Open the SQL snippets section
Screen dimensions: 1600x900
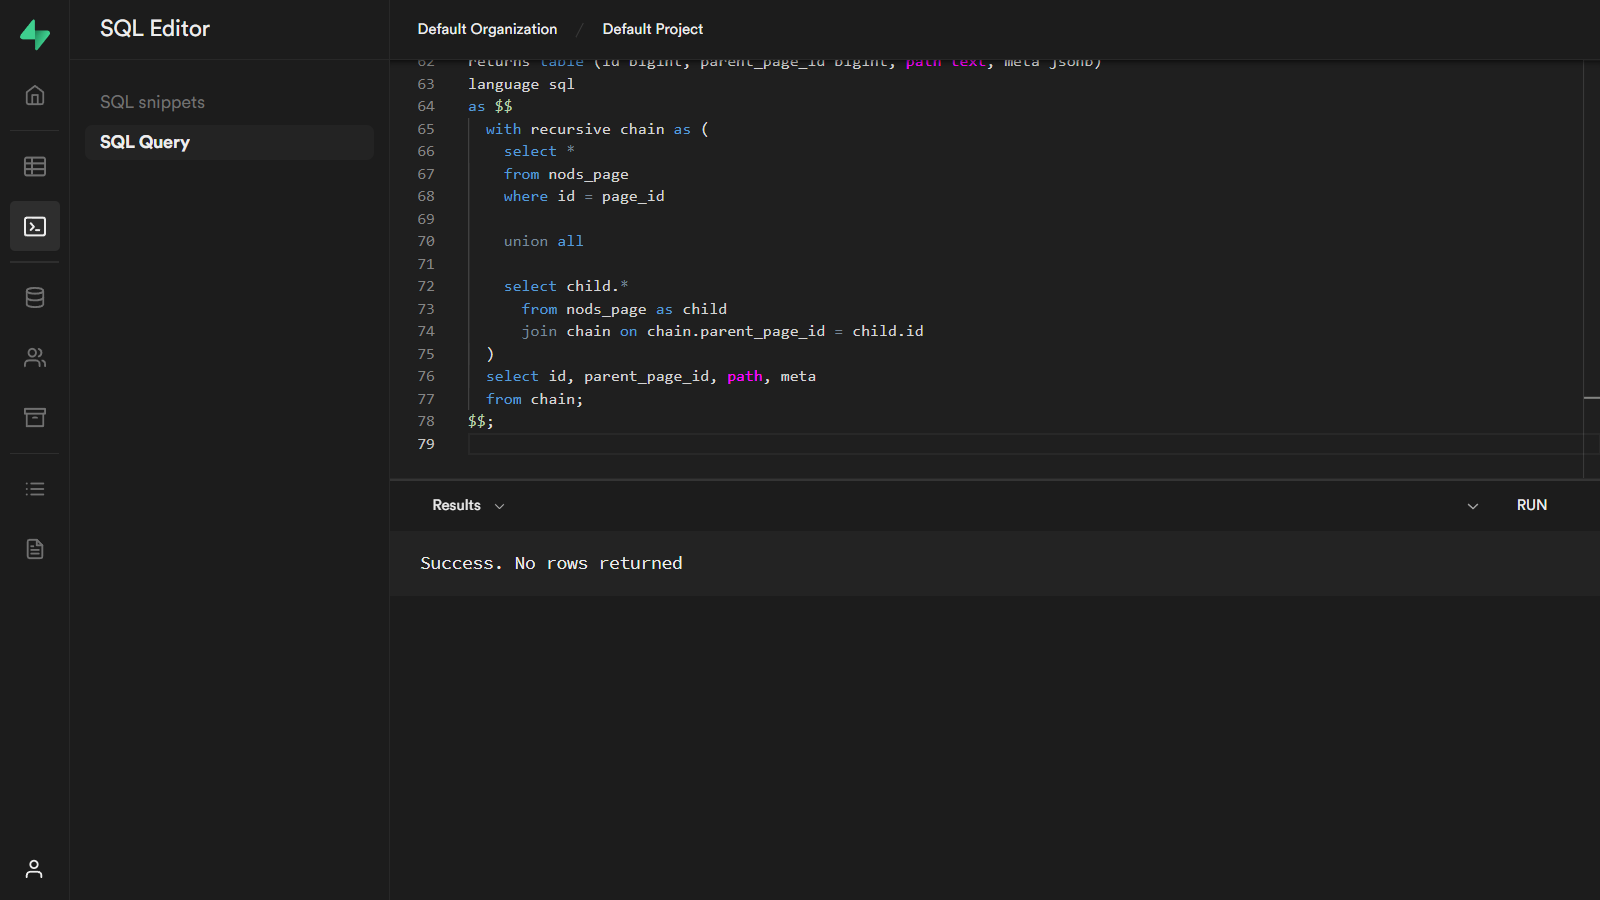(x=152, y=102)
